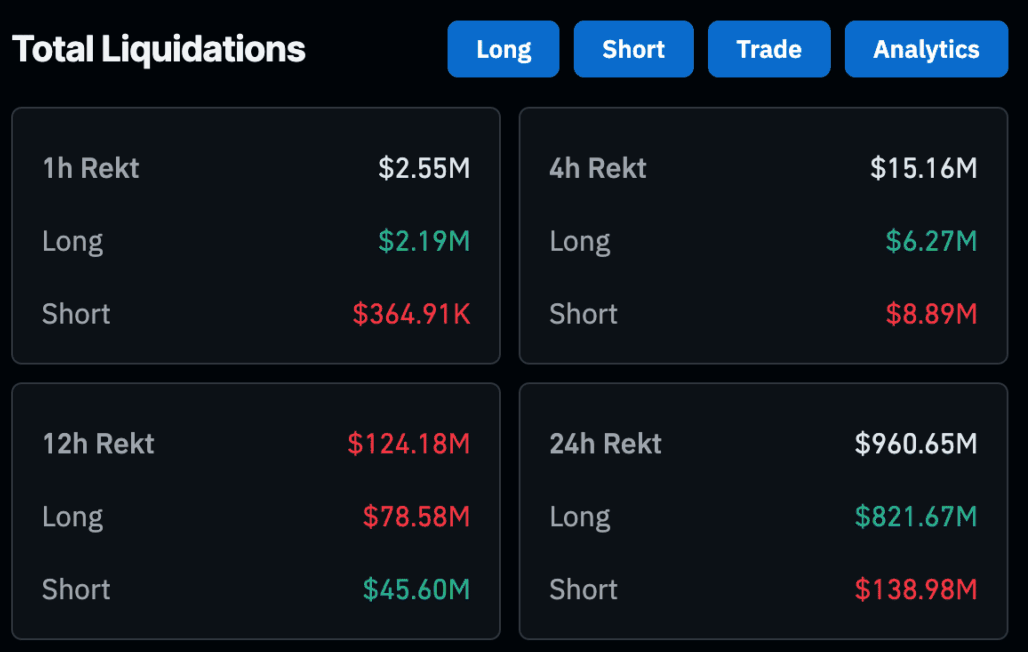1028x652 pixels.
Task: Select the 4h Rekt card
Action: click(763, 235)
